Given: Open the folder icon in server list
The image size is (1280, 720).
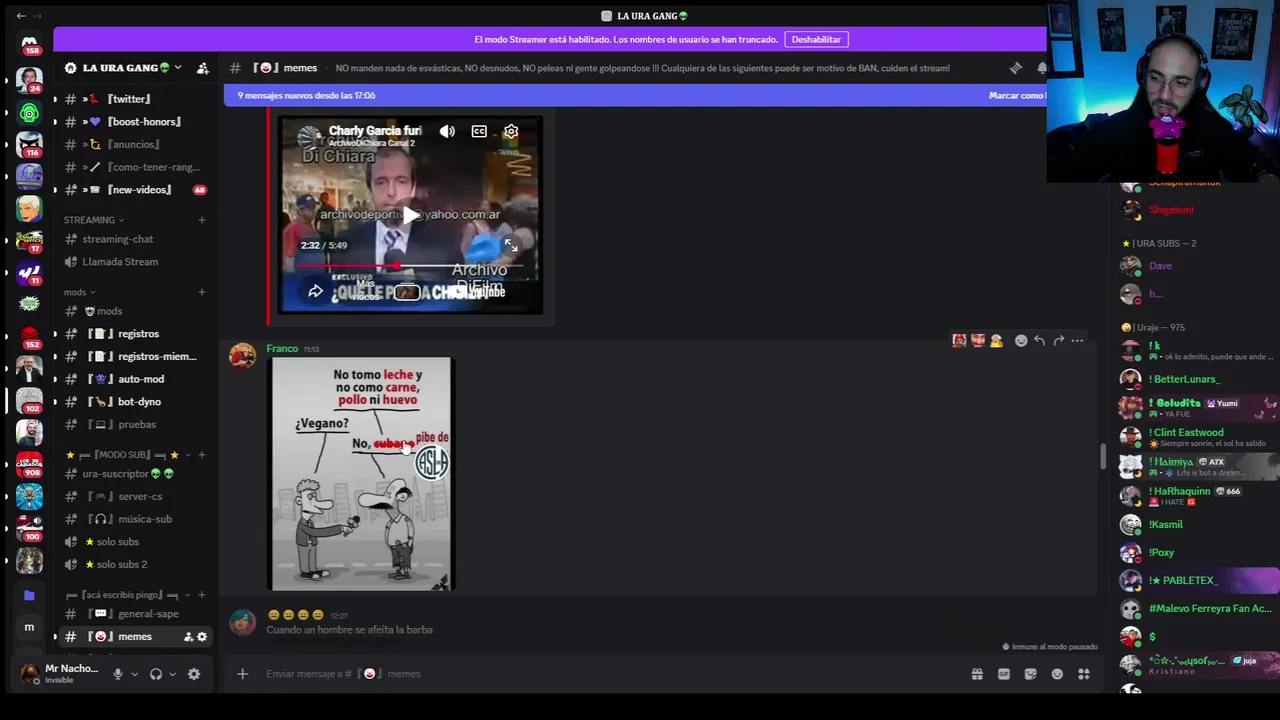Looking at the screenshot, I should point(29,595).
